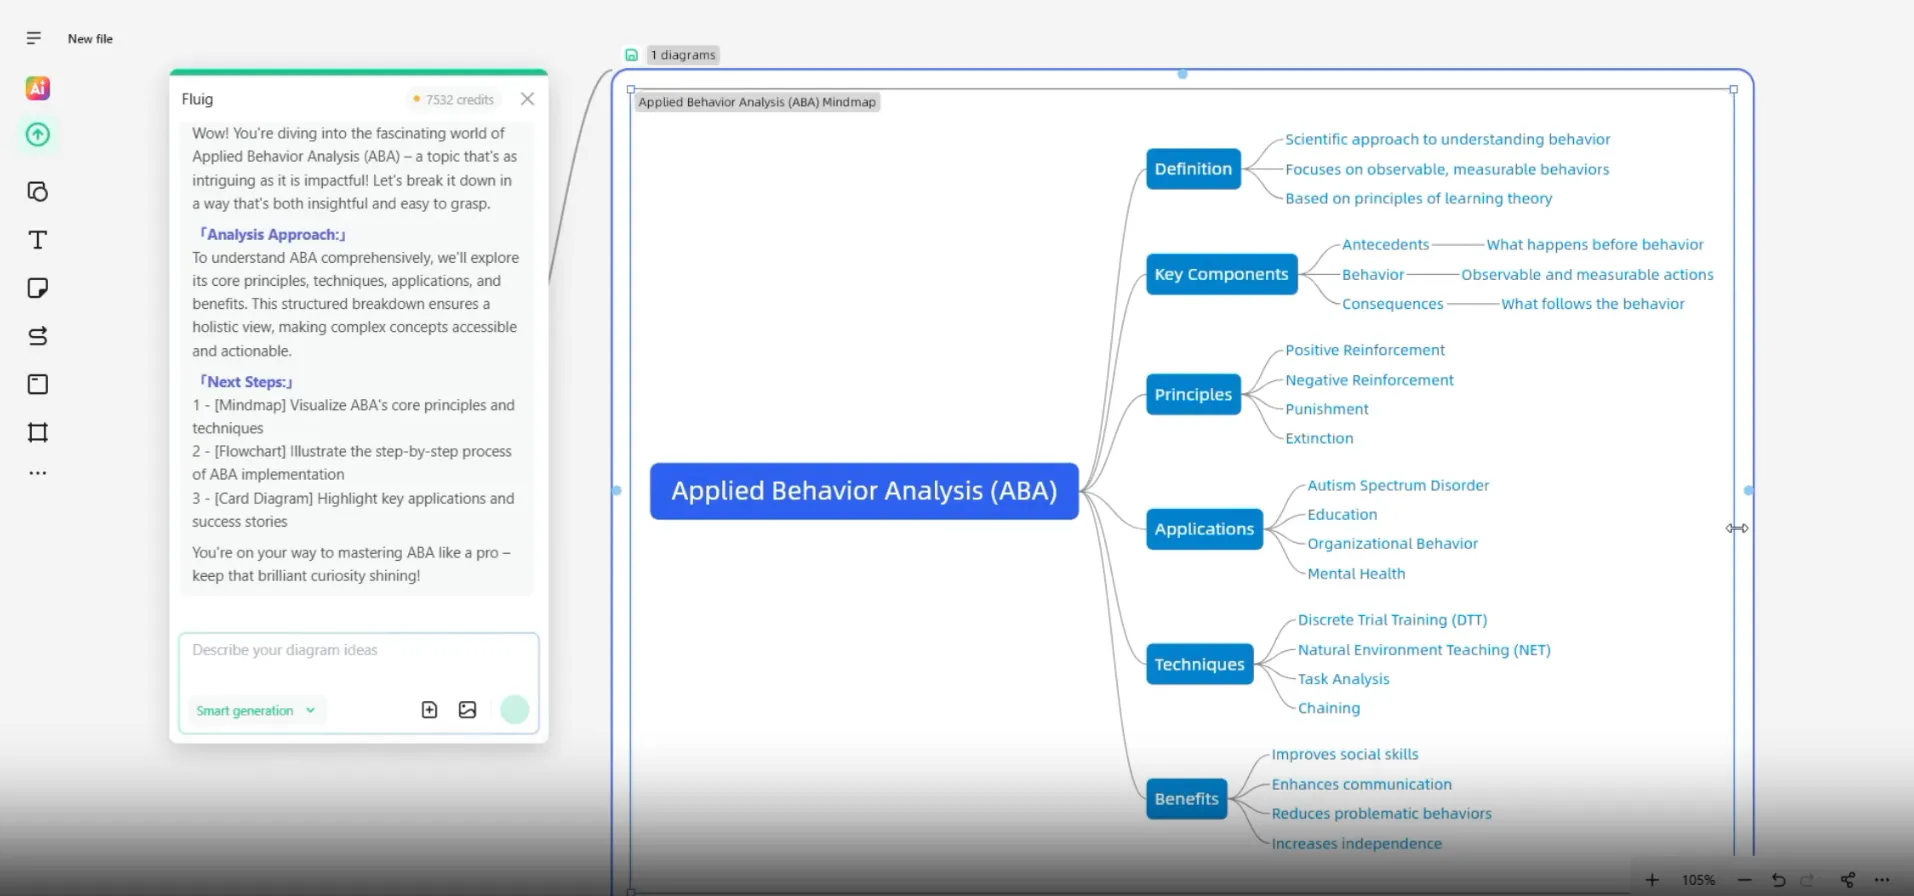Click the zoom in plus icon
The width and height of the screenshot is (1914, 896).
coord(1652,880)
